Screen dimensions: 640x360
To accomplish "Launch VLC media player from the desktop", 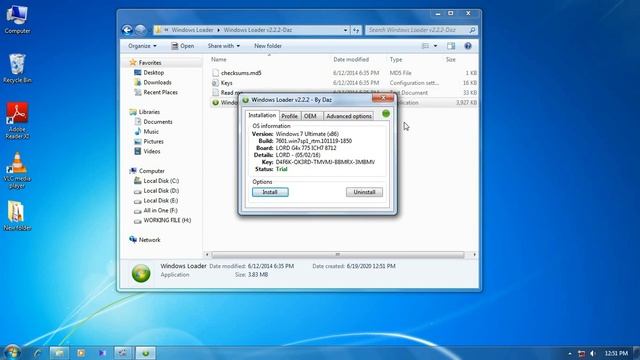I will click(17, 170).
